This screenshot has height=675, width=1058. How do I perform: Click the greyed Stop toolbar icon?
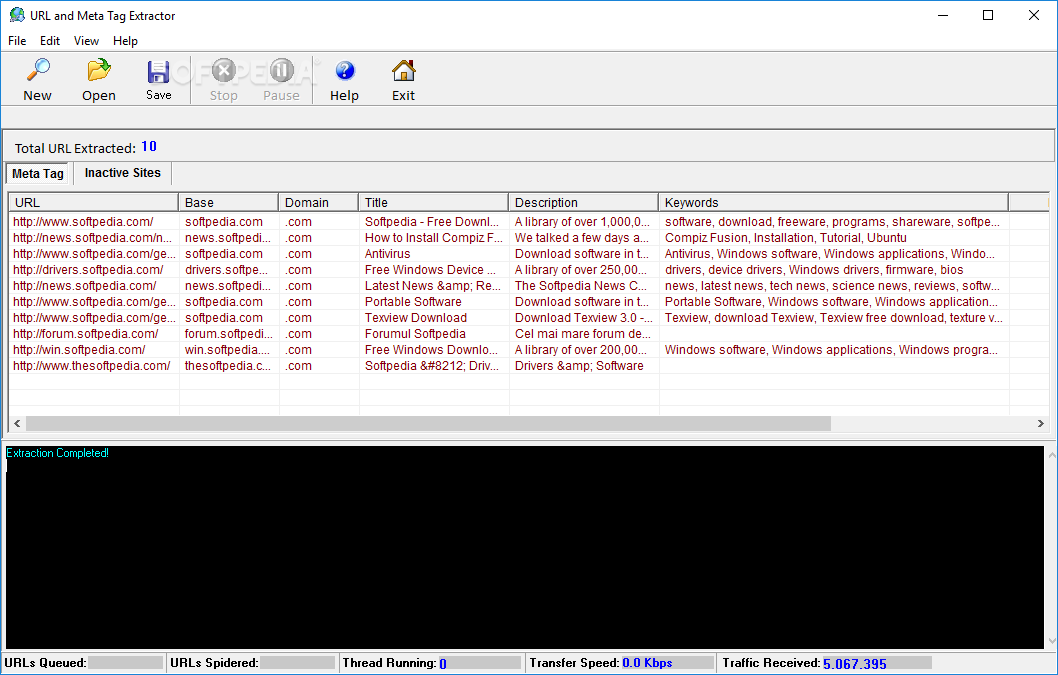click(x=223, y=70)
